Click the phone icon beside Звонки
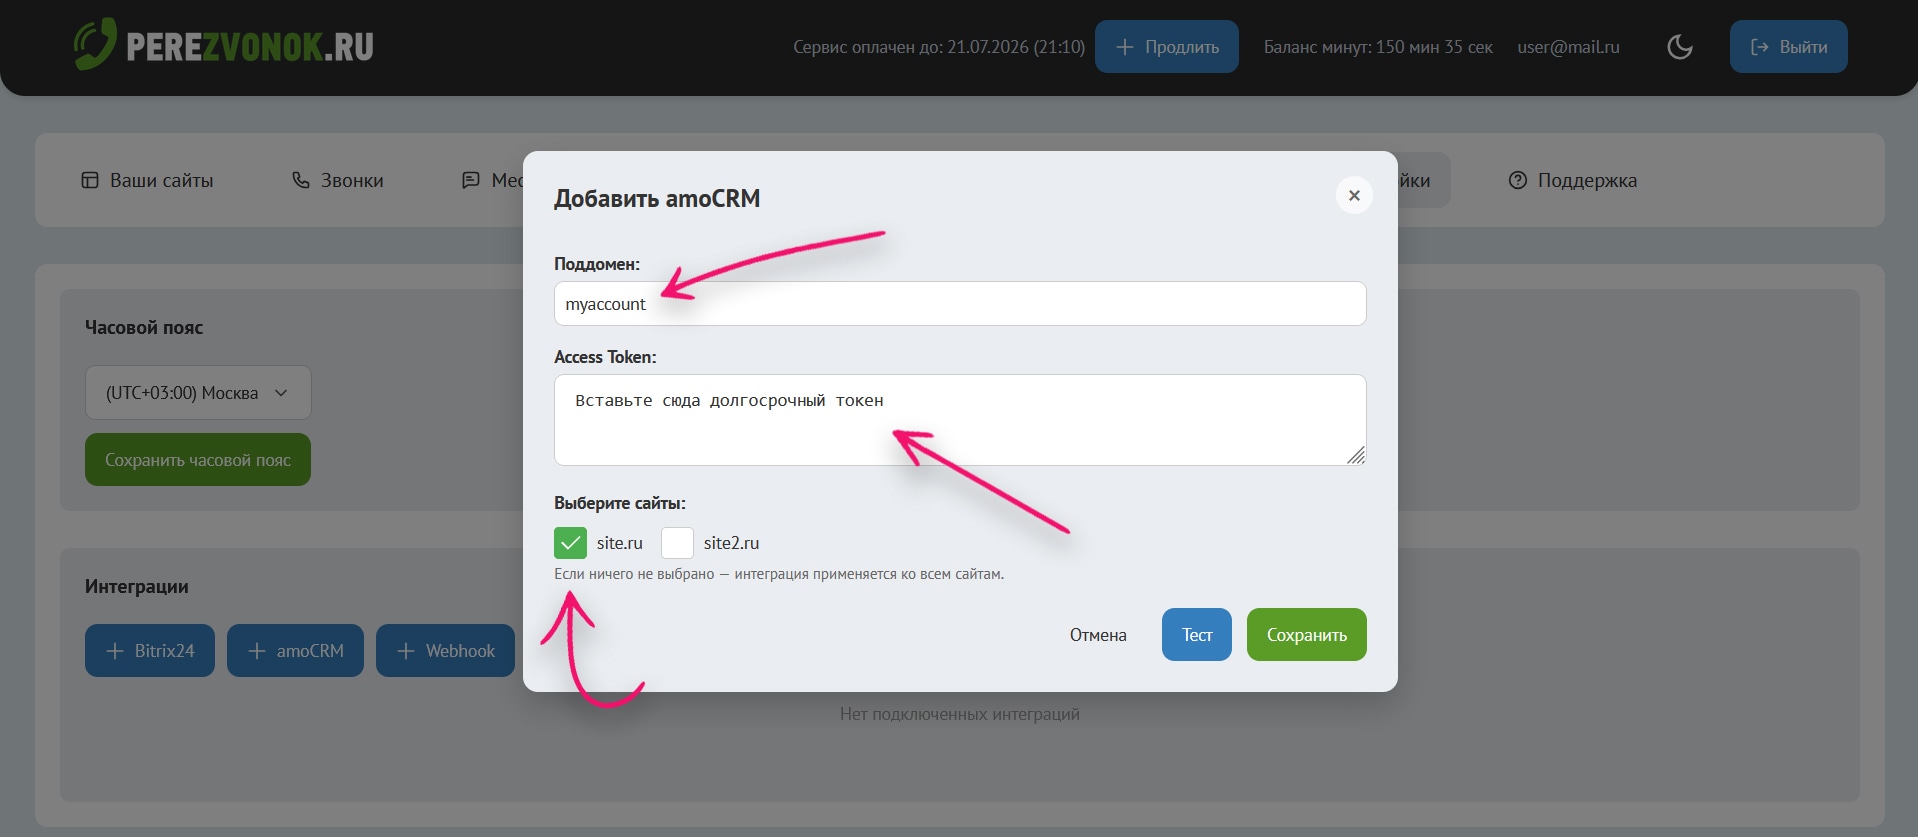Viewport: 1918px width, 837px height. 300,180
